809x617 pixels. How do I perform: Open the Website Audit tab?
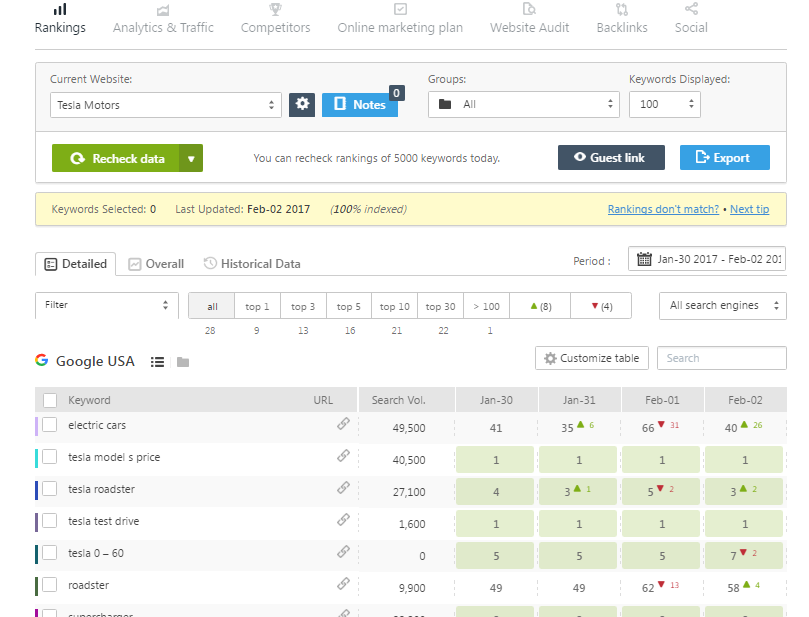click(529, 19)
